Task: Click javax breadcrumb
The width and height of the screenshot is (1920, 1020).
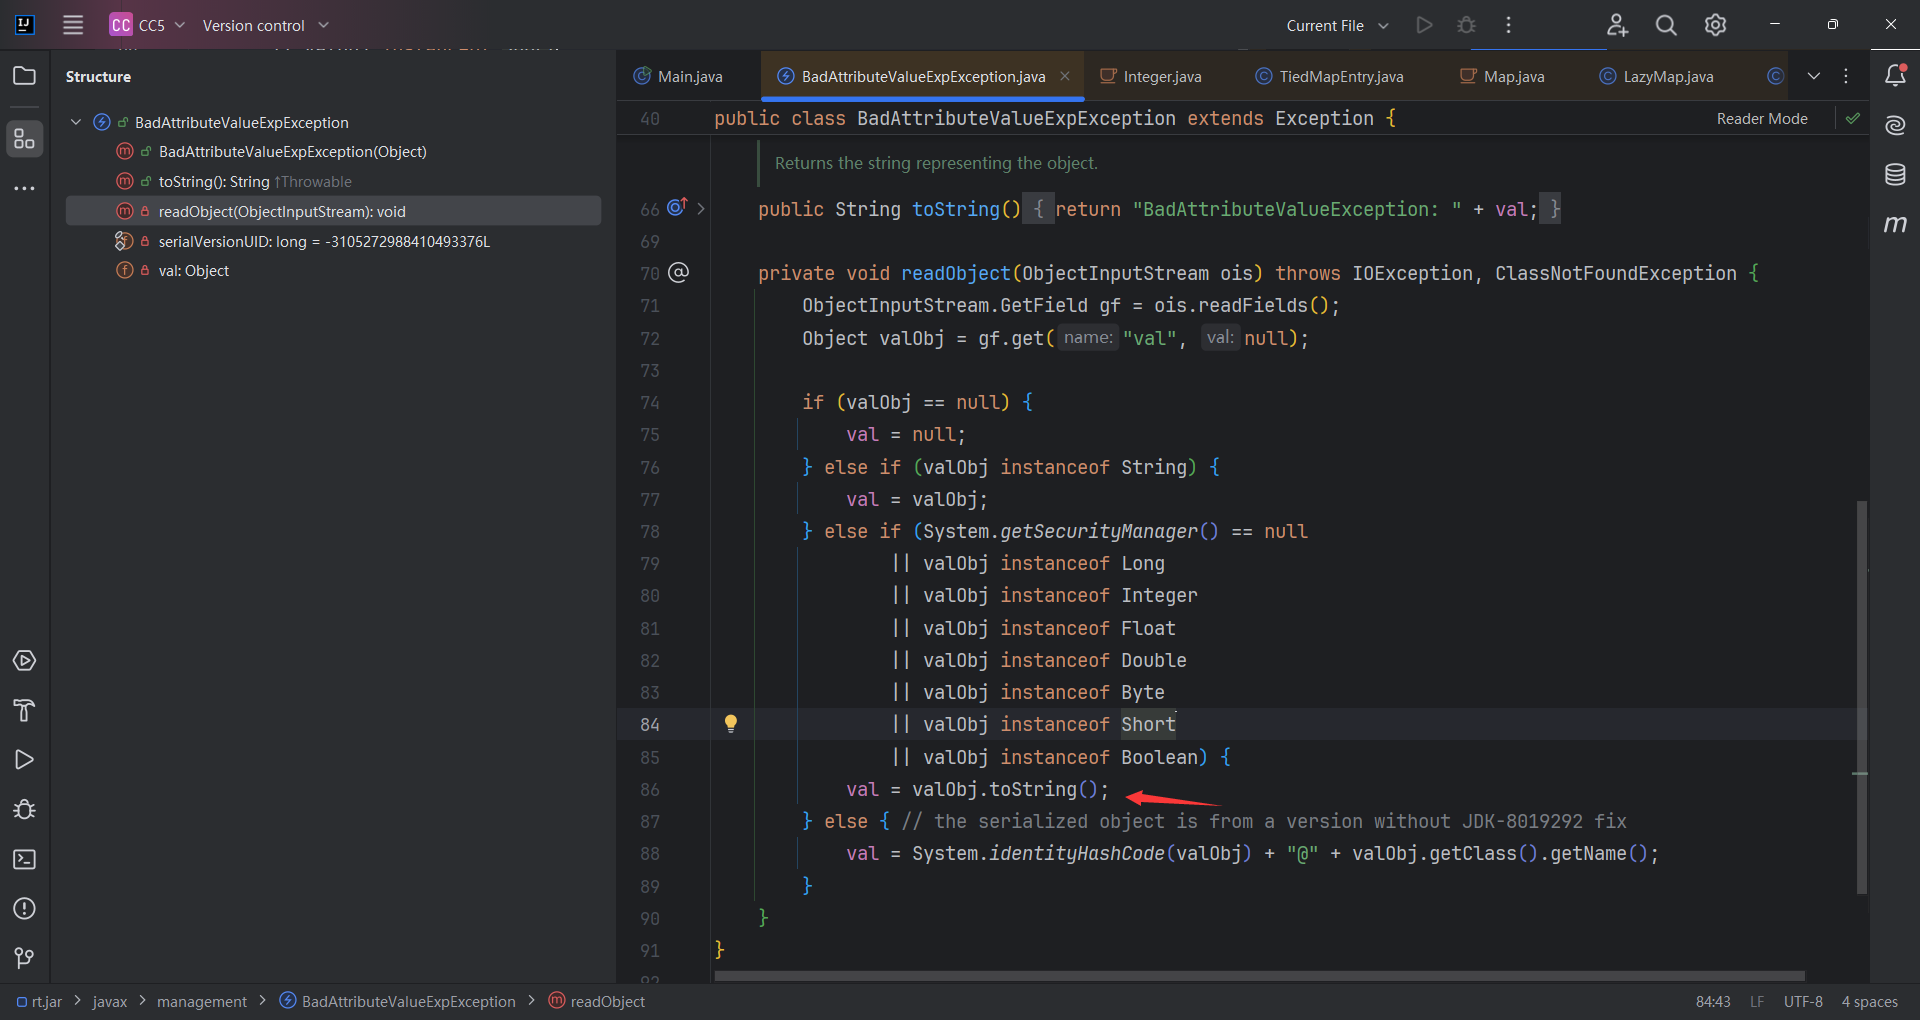Action: point(110,1001)
